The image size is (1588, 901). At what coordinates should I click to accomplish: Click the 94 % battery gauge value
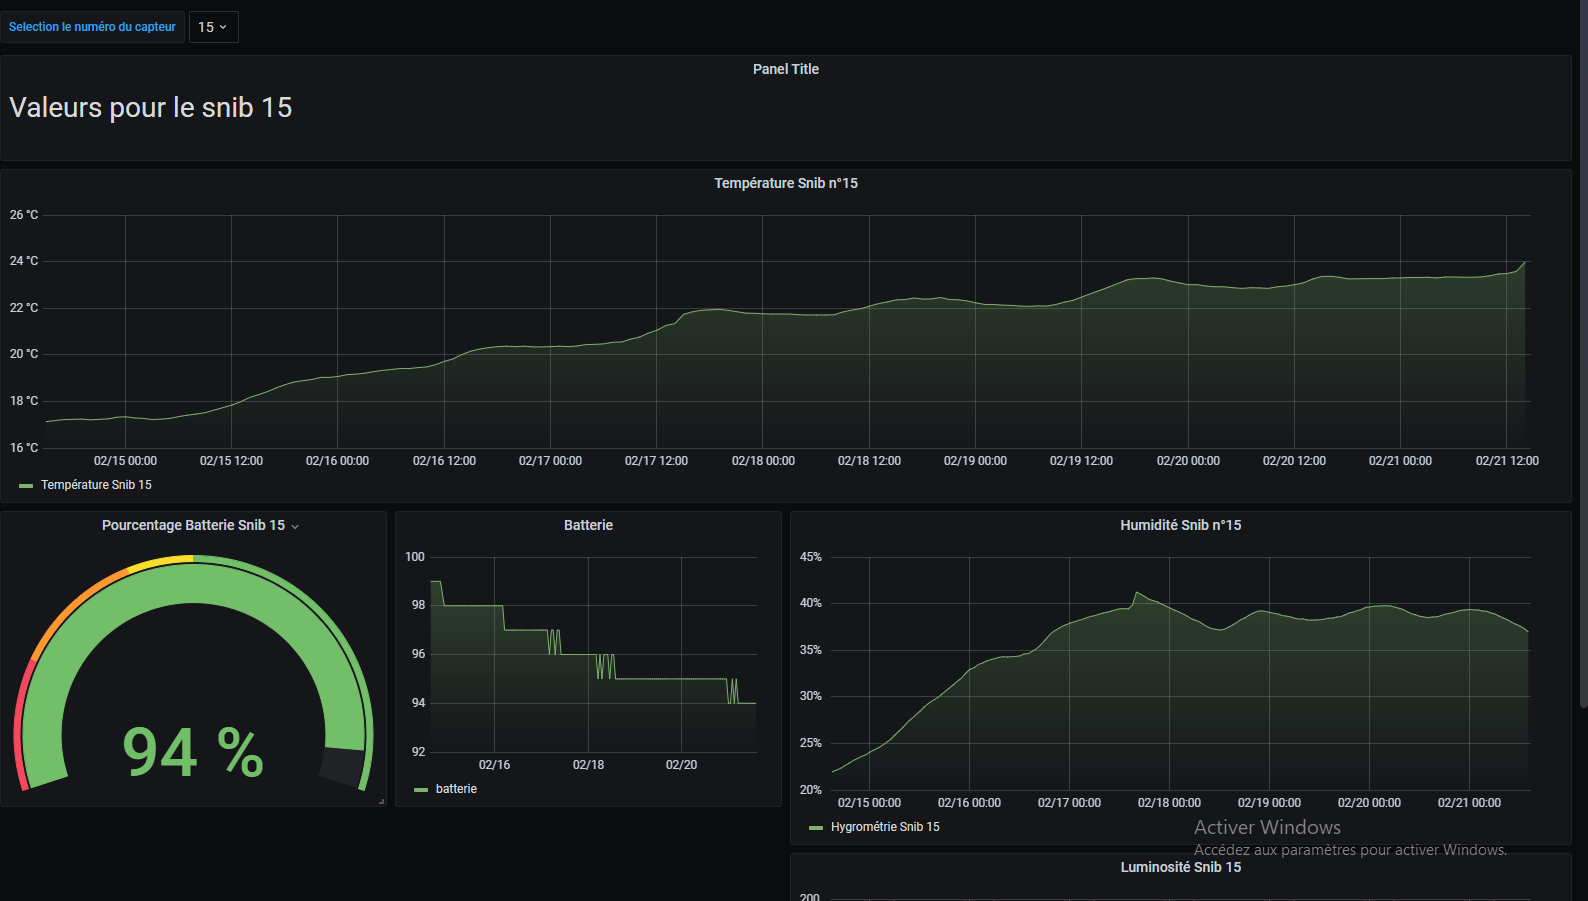[x=193, y=752]
